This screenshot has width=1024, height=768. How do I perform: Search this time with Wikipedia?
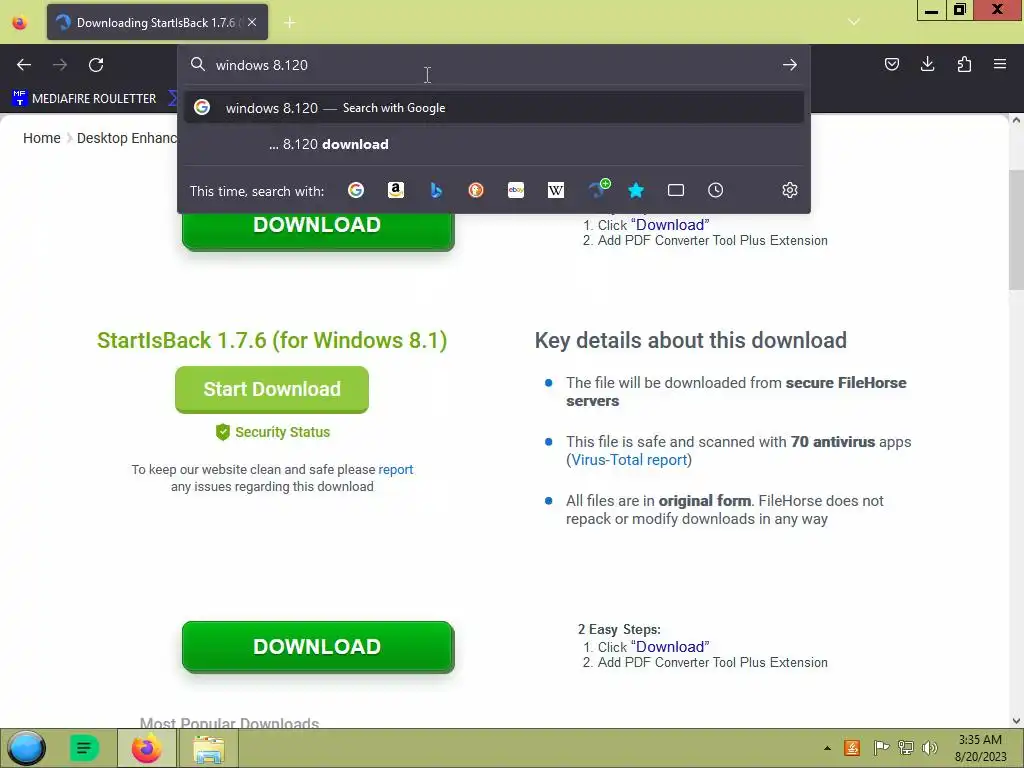[556, 190]
